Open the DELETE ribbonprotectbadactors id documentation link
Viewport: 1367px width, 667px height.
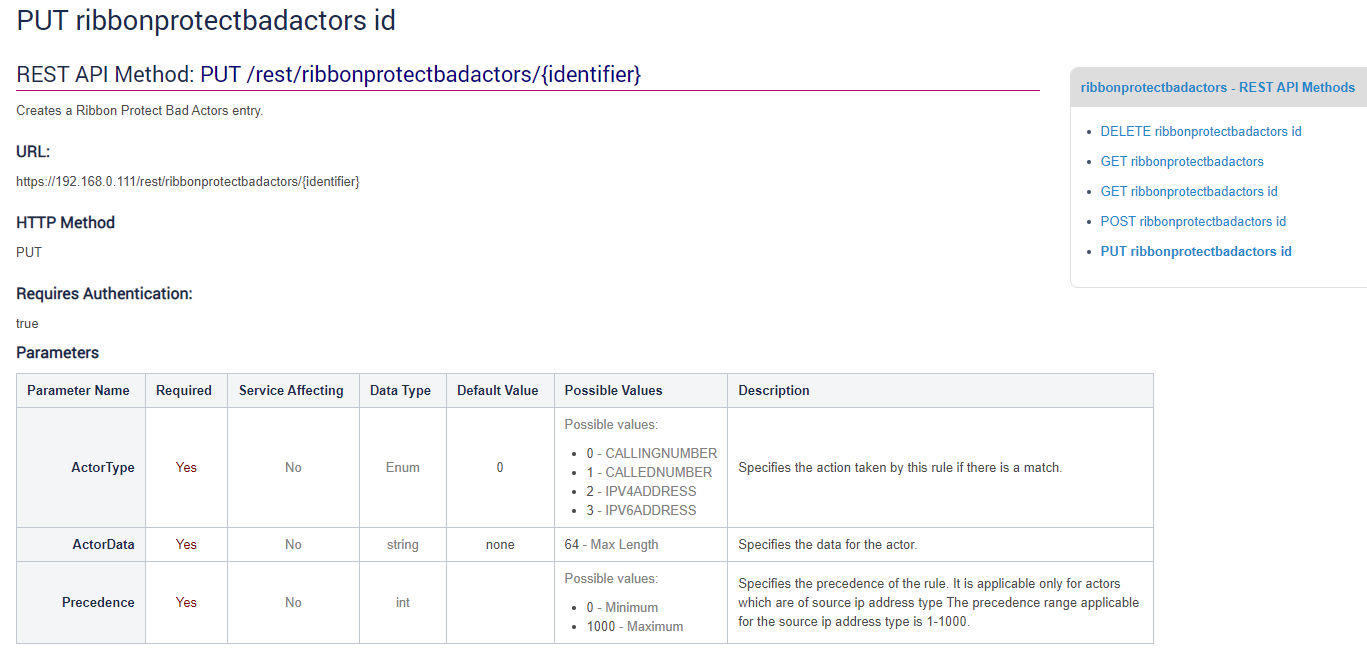point(1201,131)
